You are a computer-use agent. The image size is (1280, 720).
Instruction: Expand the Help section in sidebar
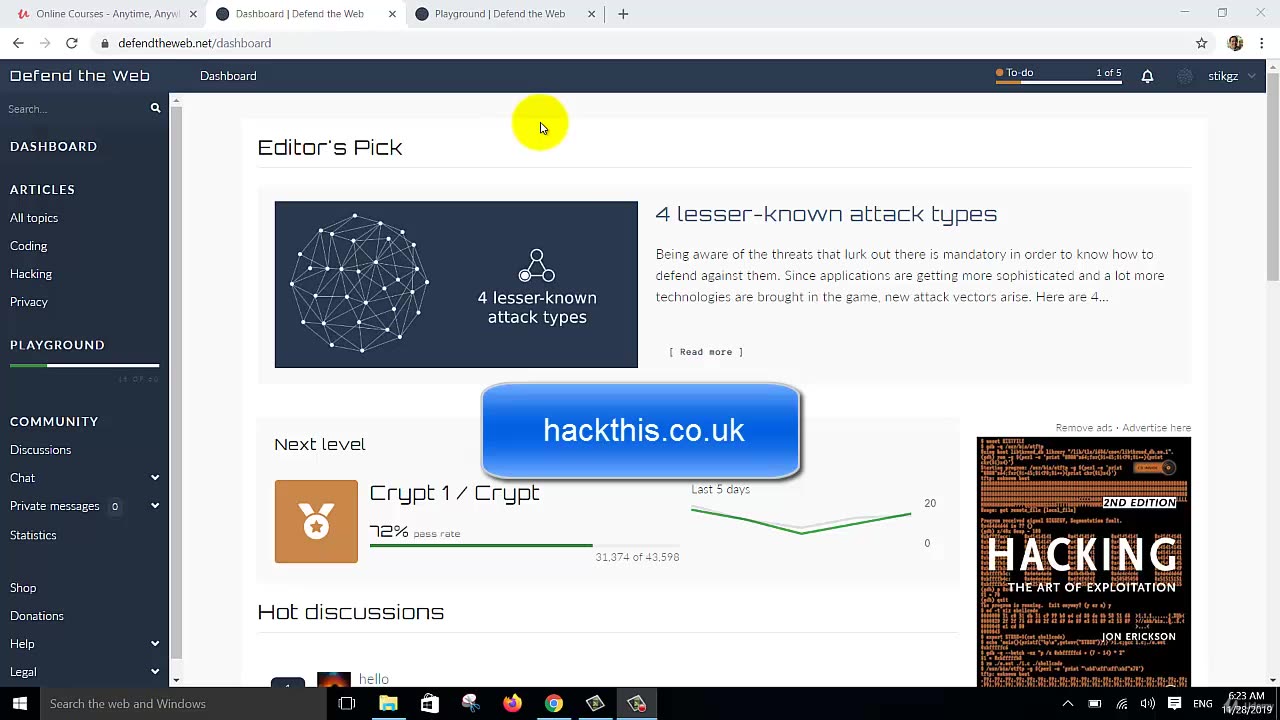click(x=155, y=644)
